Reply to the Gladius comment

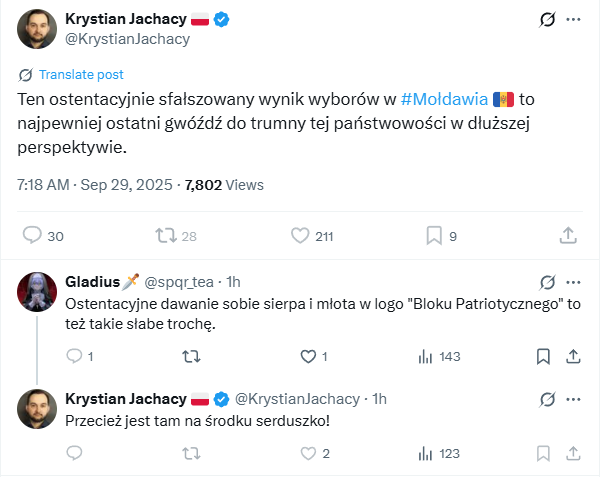[74, 356]
